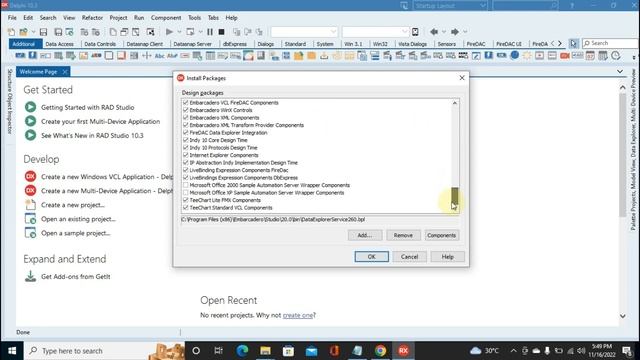Click Cancel in Install Packages dialog

point(409,257)
